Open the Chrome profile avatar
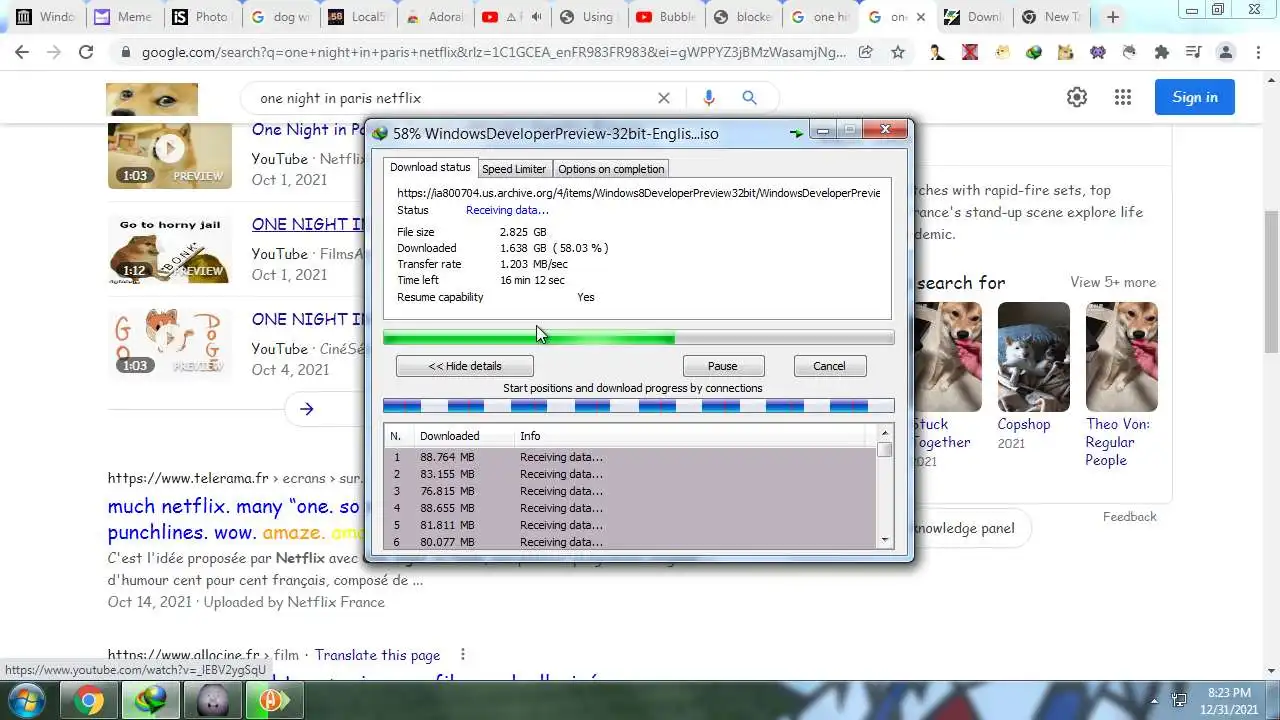The height and width of the screenshot is (720, 1280). (x=1225, y=52)
